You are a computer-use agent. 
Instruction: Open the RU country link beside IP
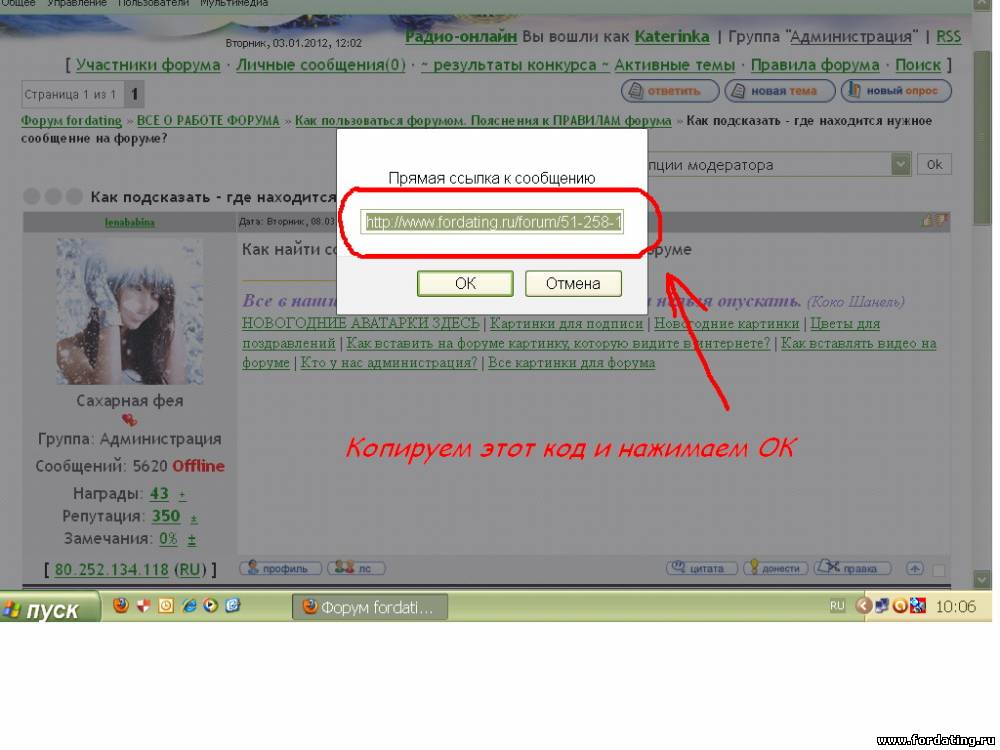189,570
